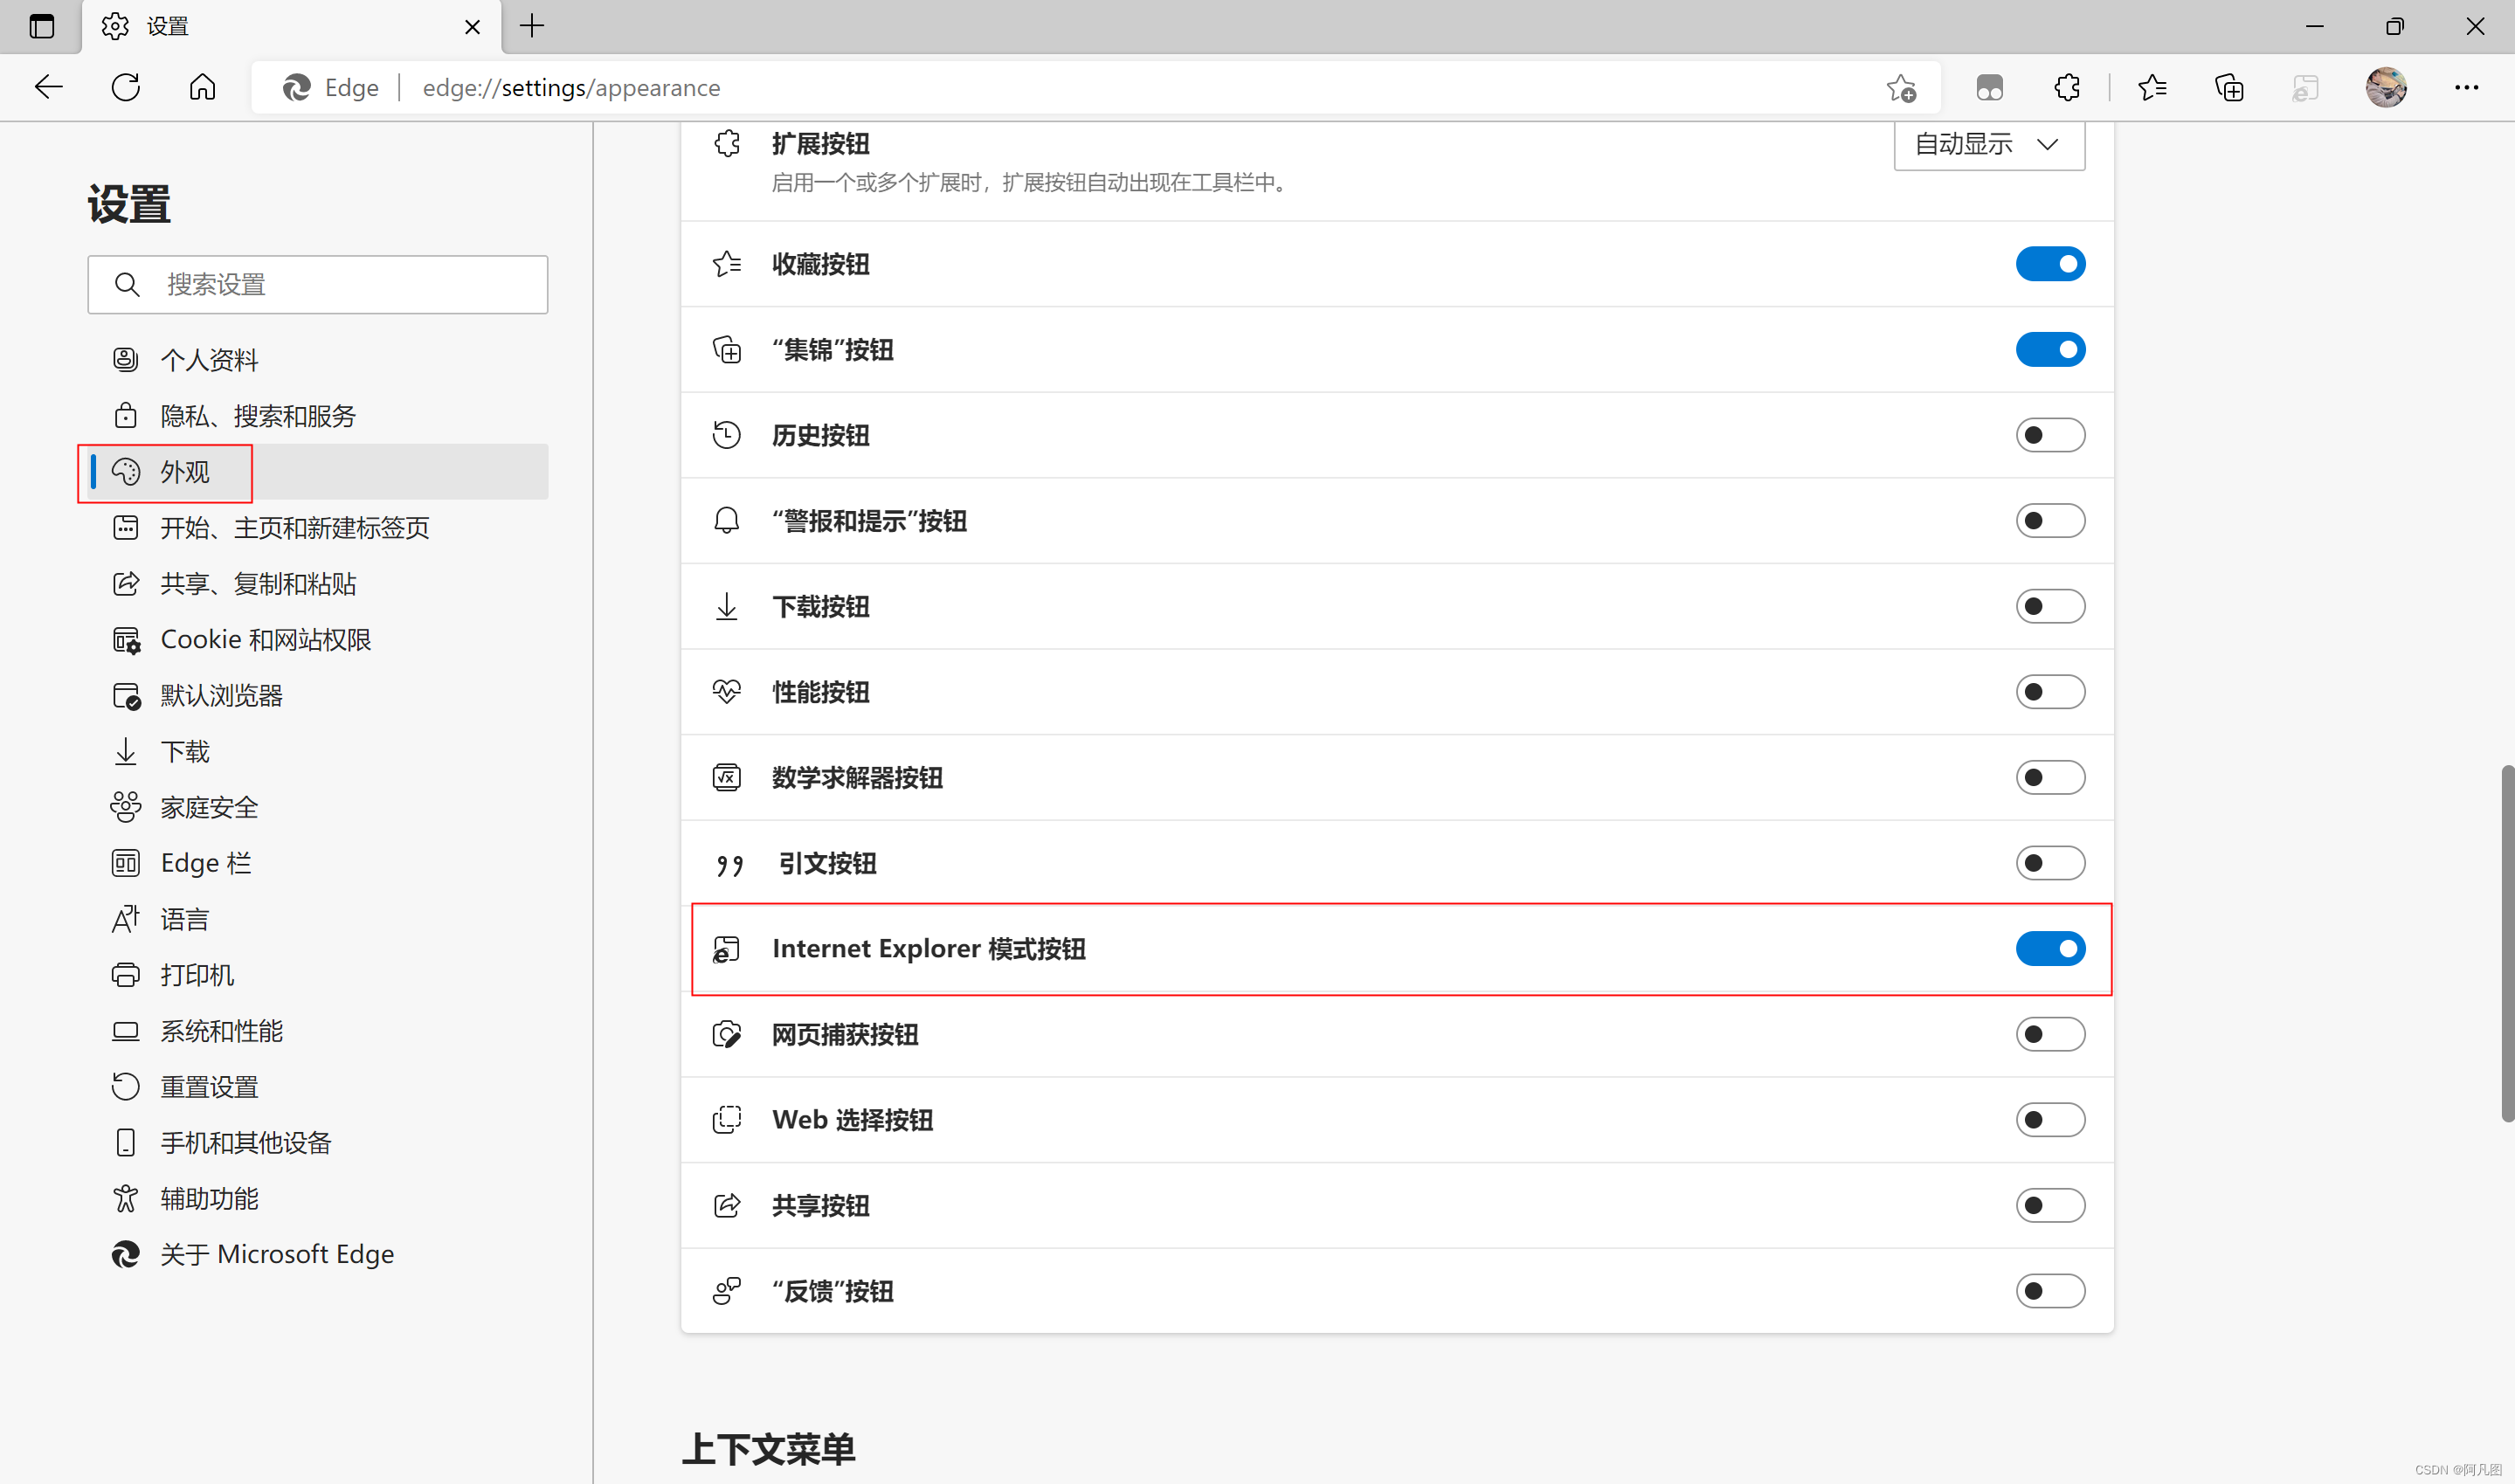Screen dimensions: 2515x1484
Task: Click the web capture icon in toolbar
Action: 2305,87
